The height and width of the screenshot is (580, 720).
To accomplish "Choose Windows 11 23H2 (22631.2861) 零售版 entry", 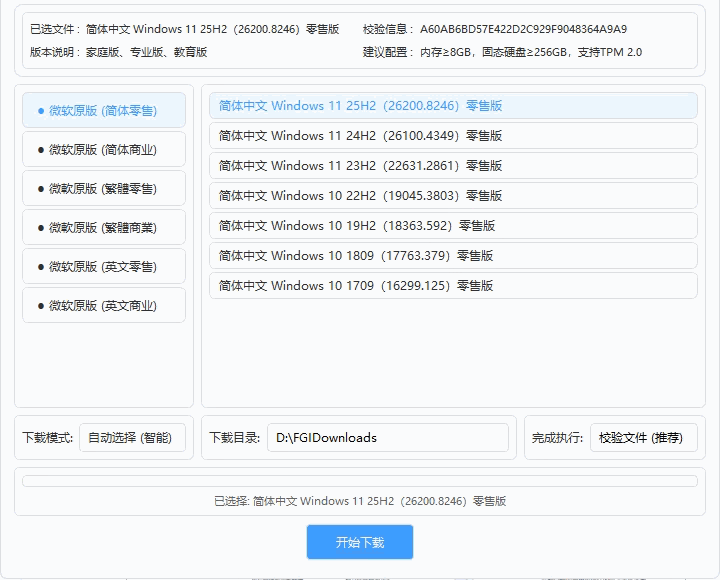I will point(453,165).
